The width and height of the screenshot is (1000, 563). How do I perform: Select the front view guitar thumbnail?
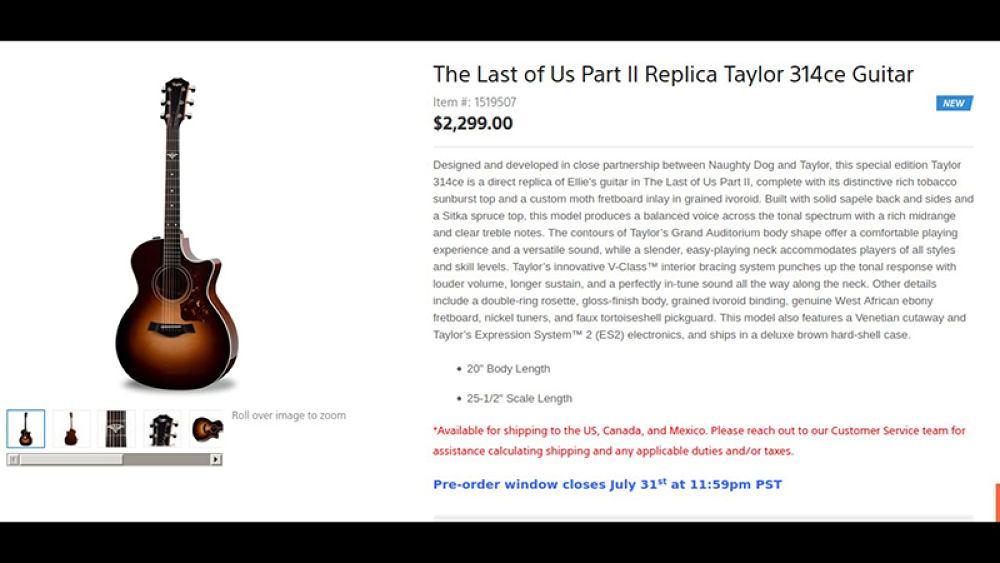pos(26,429)
